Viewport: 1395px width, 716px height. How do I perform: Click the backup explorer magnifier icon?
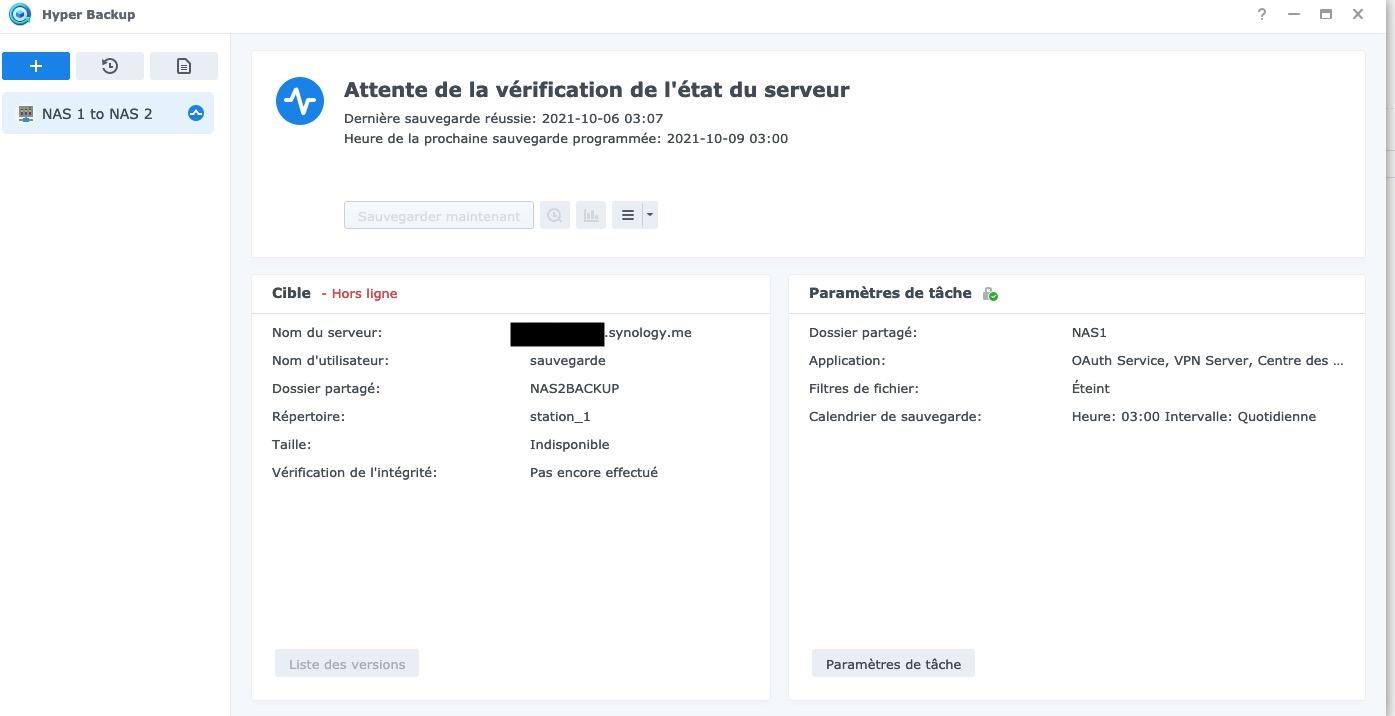point(555,215)
